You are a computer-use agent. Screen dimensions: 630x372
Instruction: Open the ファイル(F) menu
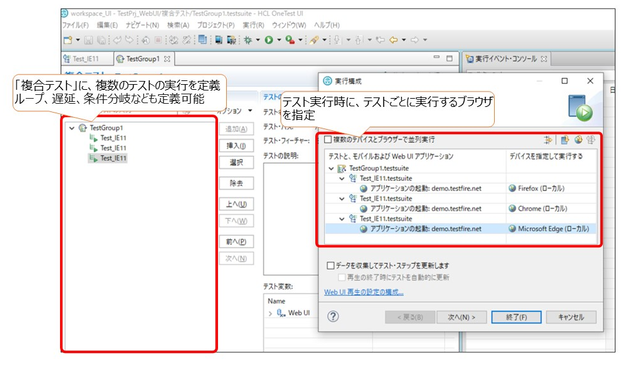(75, 25)
